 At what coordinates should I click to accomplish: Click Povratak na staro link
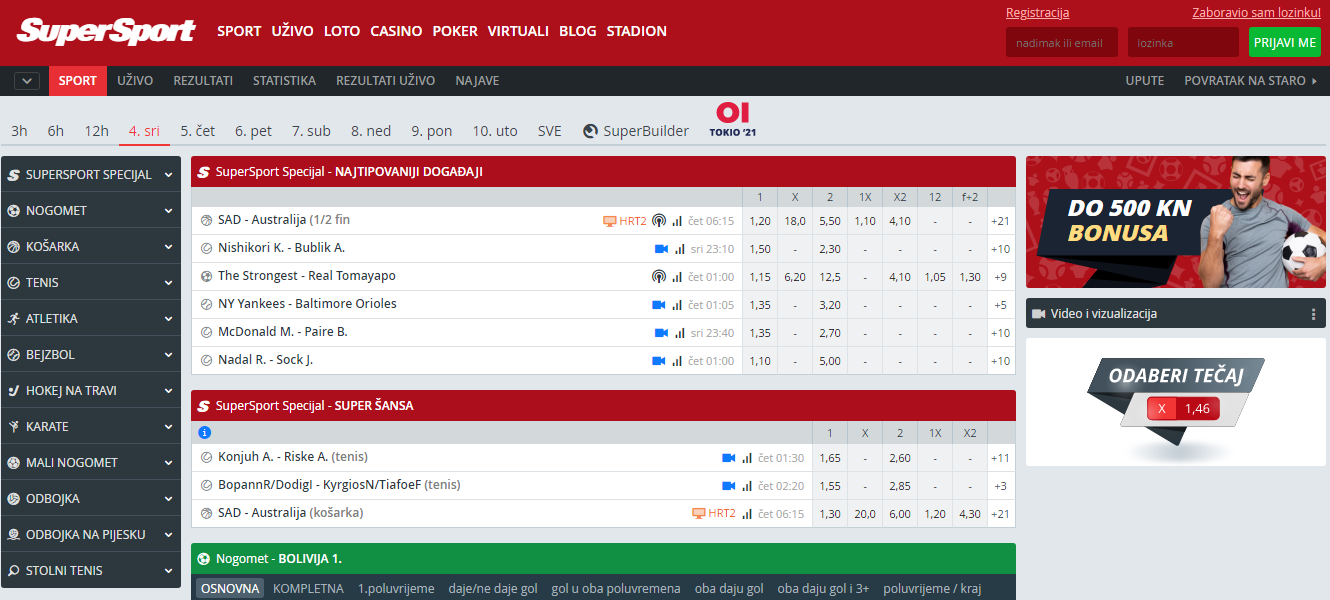(x=1251, y=81)
